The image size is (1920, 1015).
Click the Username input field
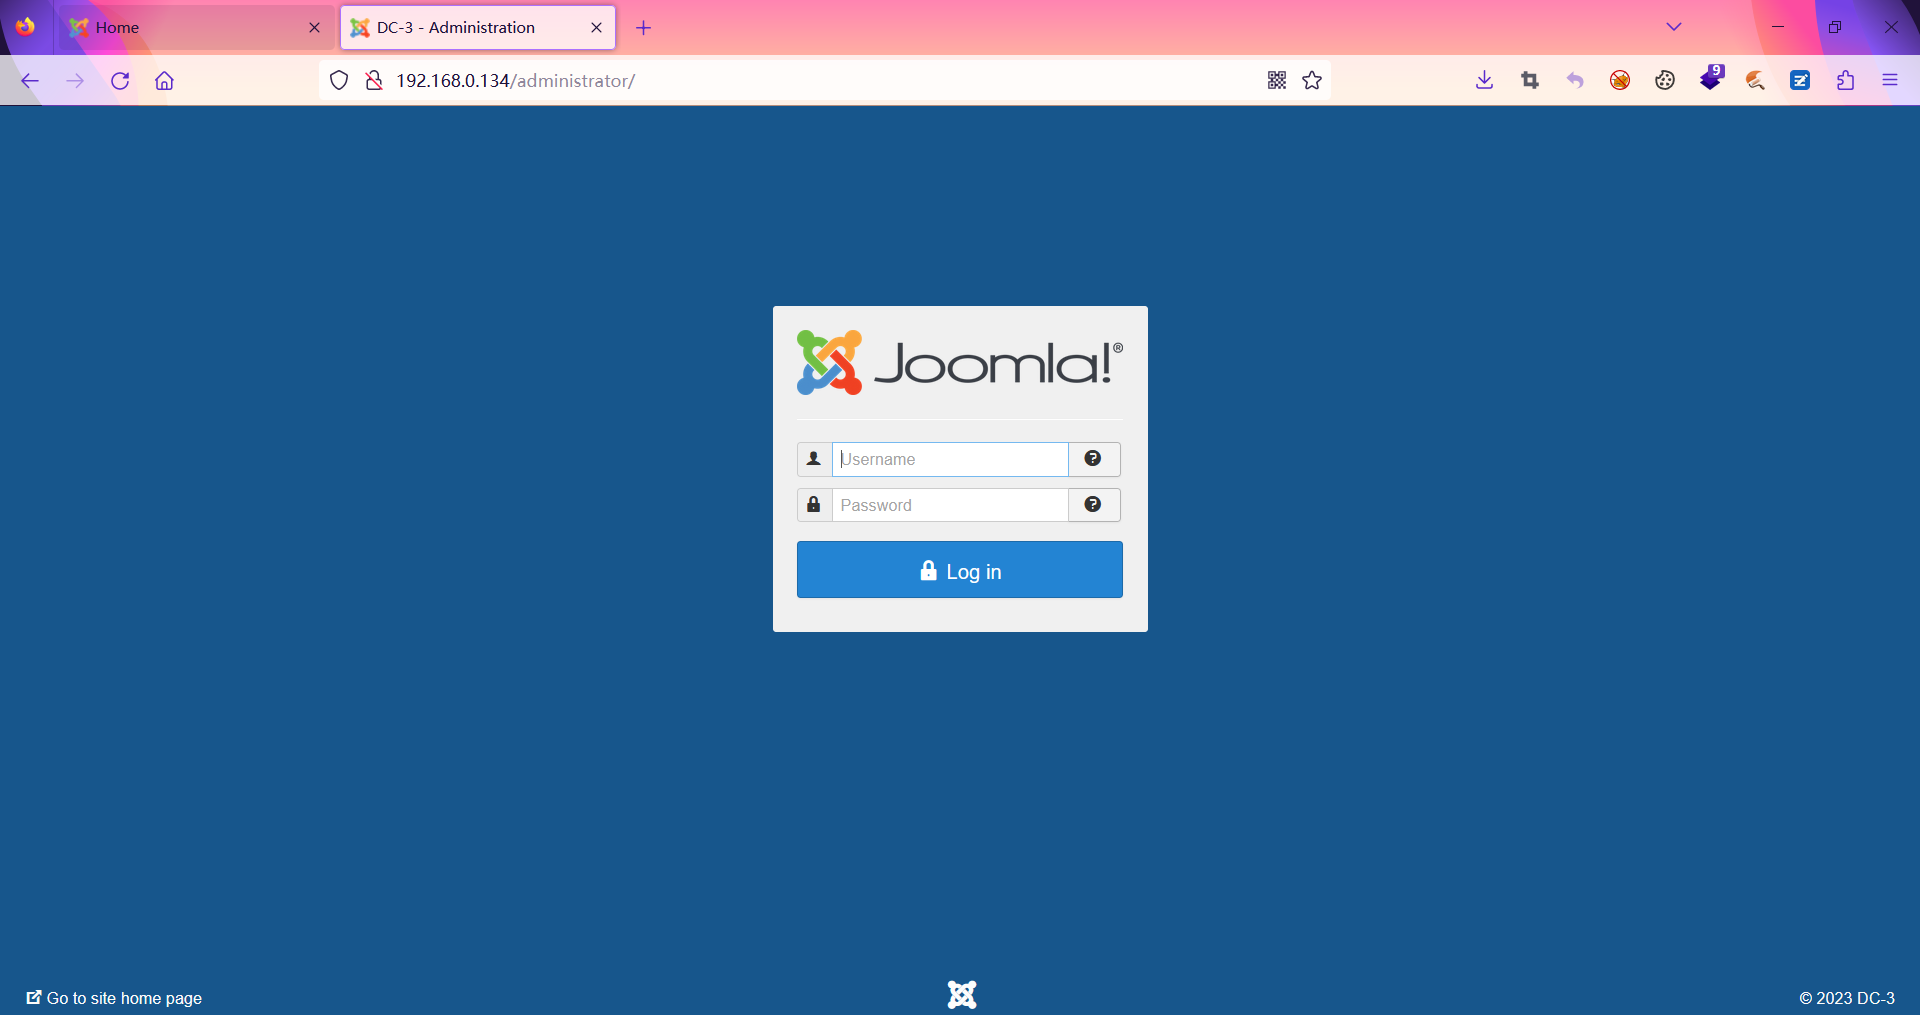950,459
